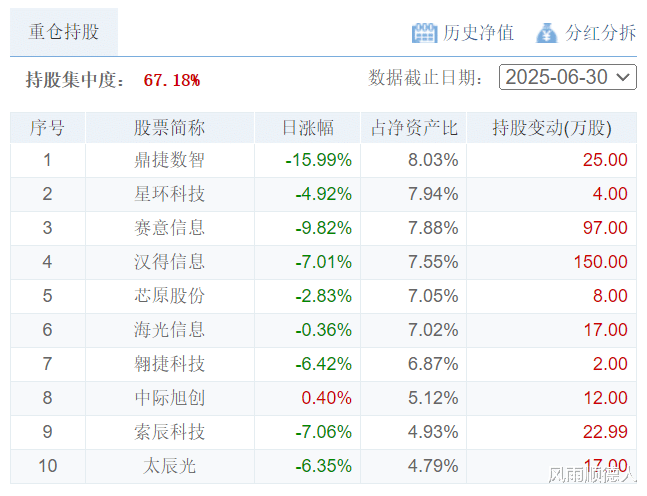This screenshot has width=647, height=496.
Task: Select the 7.02% net asset ratio
Action: [433, 330]
